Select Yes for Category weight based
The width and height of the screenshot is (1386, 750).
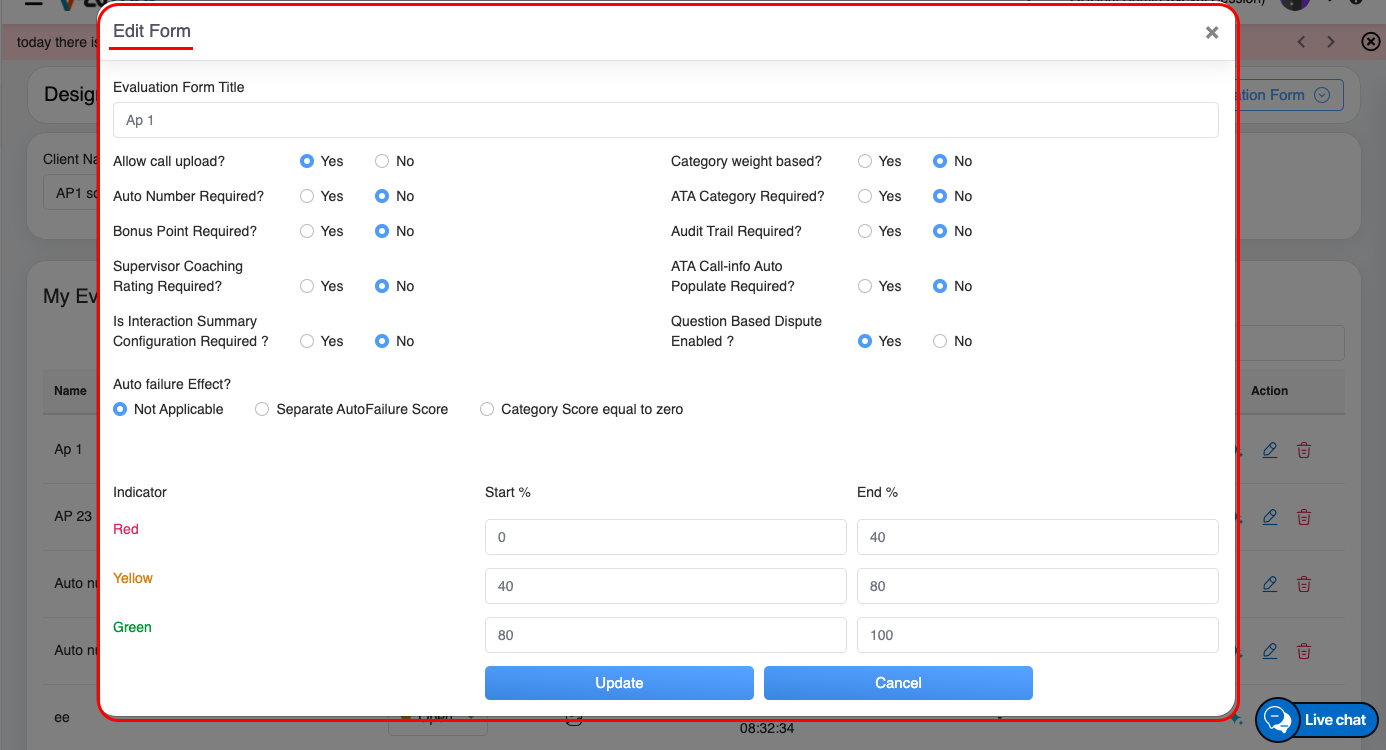[865, 161]
